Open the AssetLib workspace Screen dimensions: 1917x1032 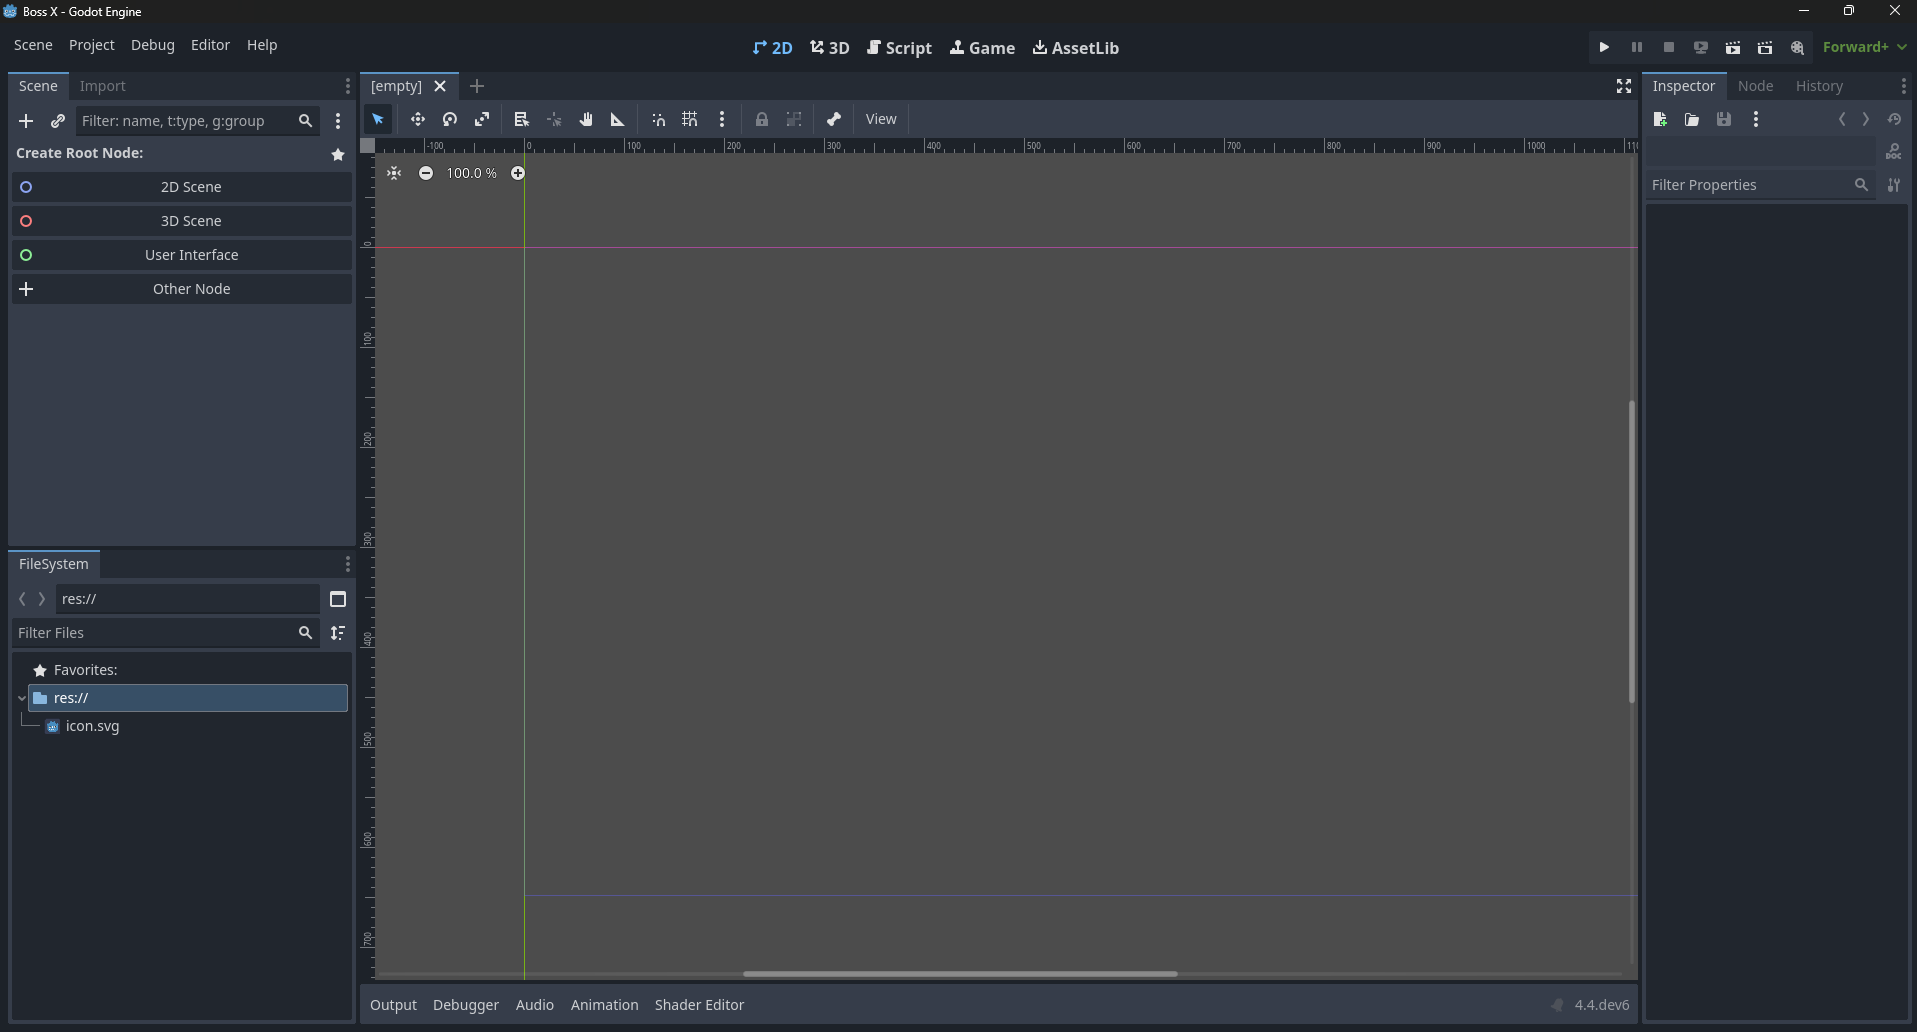pos(1076,48)
